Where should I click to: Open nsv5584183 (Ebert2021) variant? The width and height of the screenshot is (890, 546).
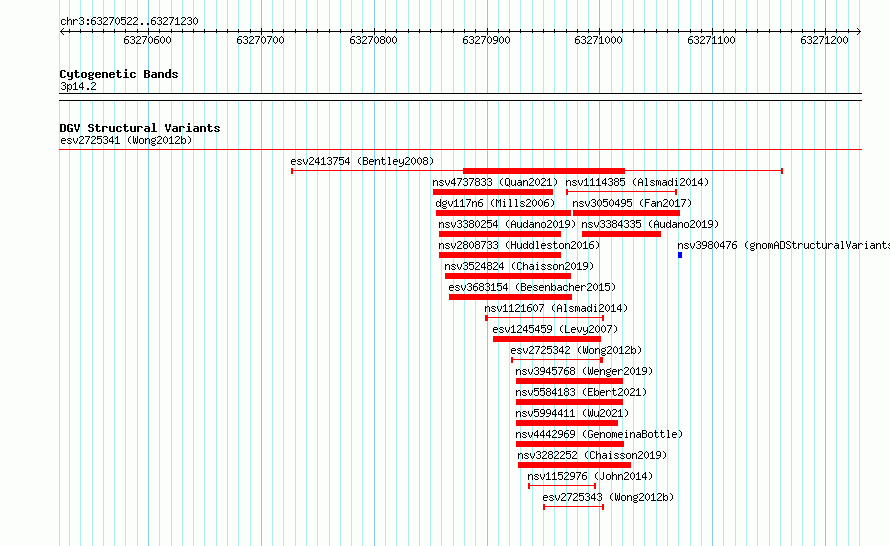[581, 392]
